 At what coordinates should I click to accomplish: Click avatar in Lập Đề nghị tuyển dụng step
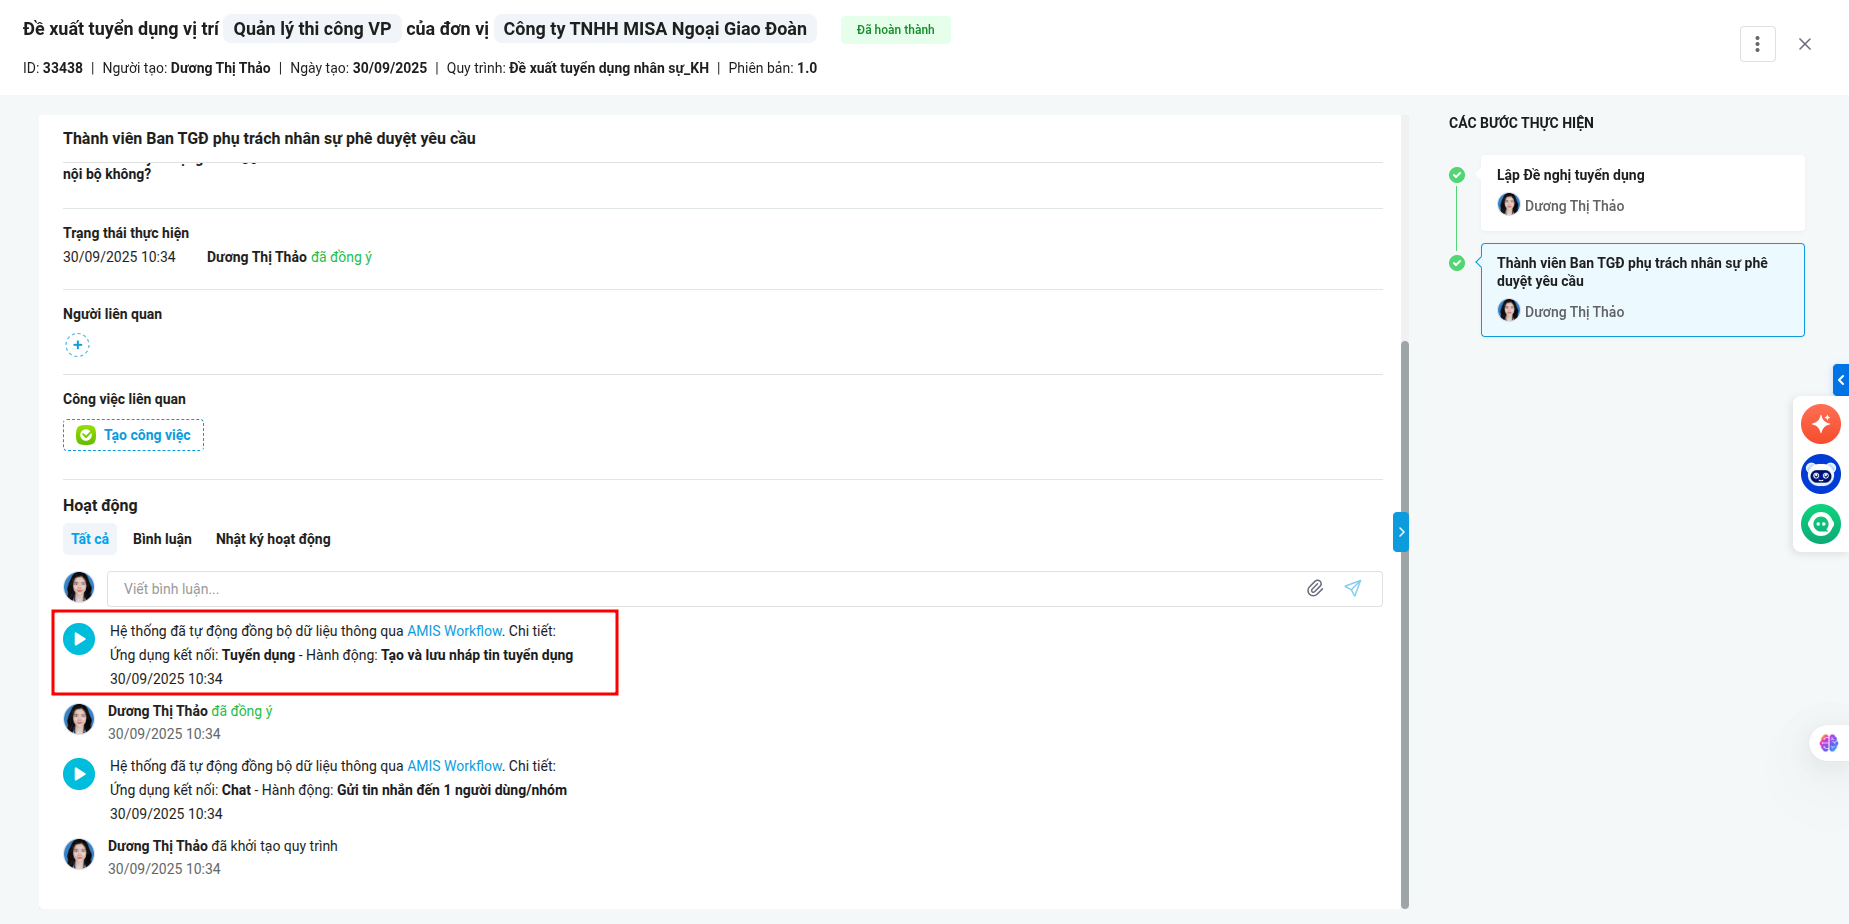[1509, 205]
